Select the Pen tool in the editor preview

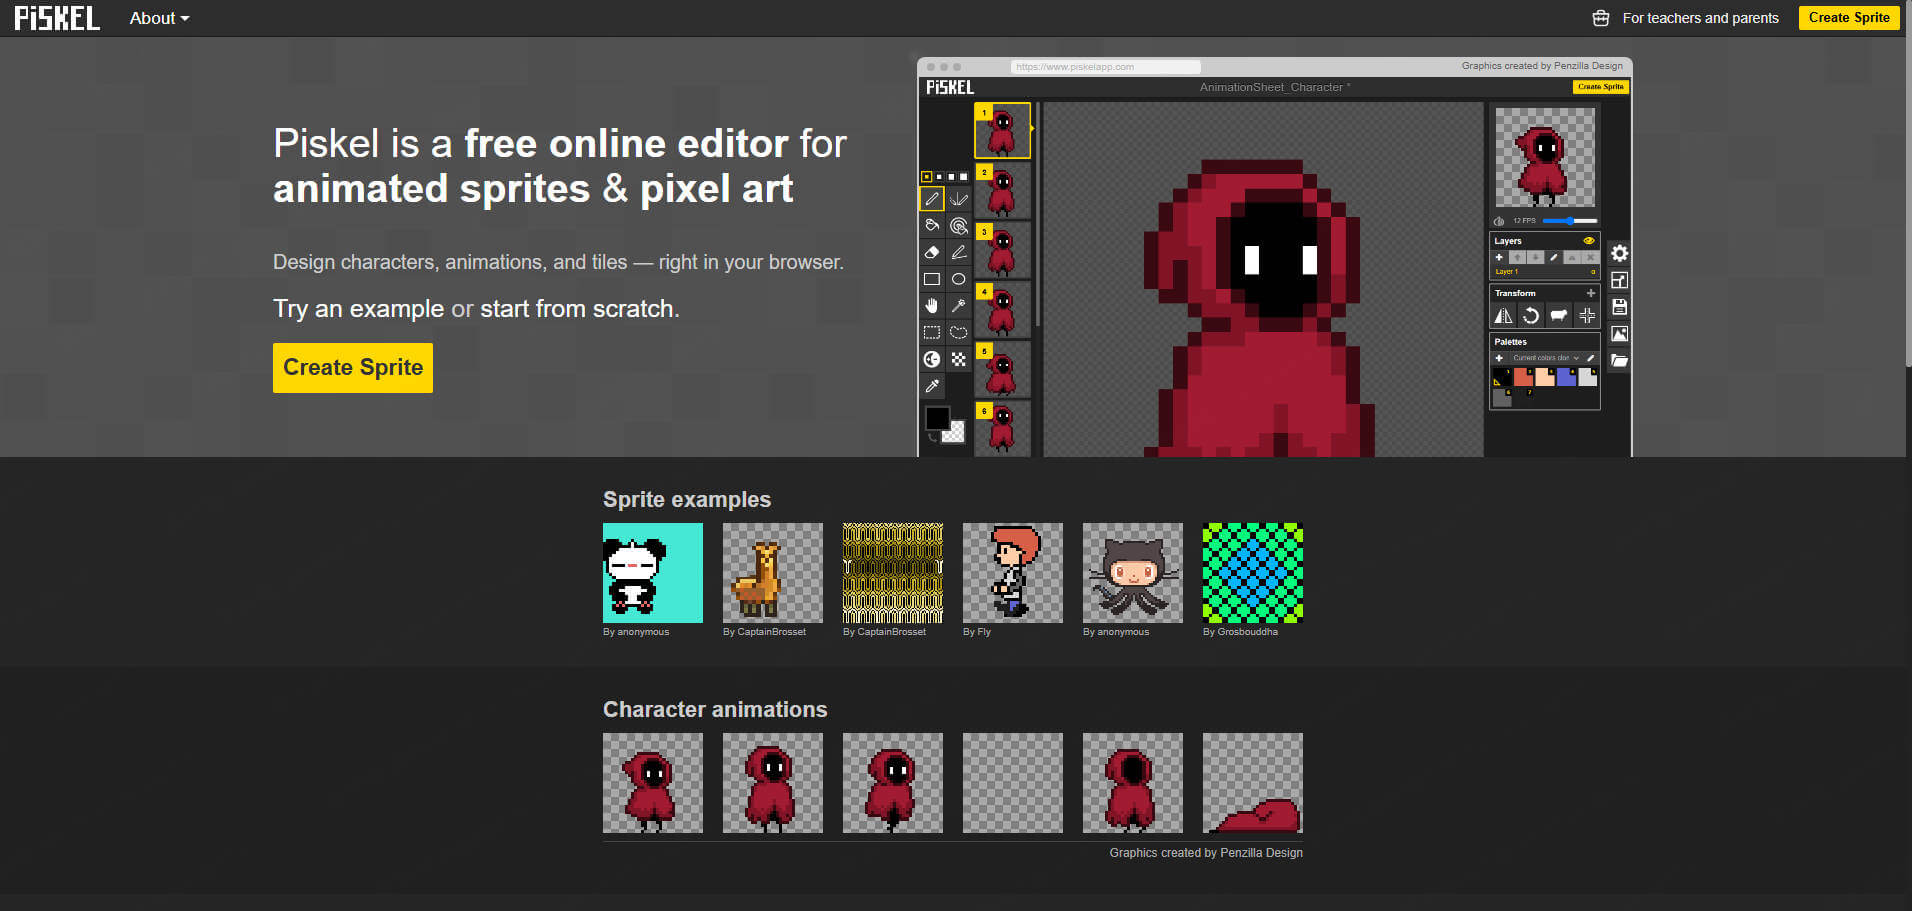[932, 199]
